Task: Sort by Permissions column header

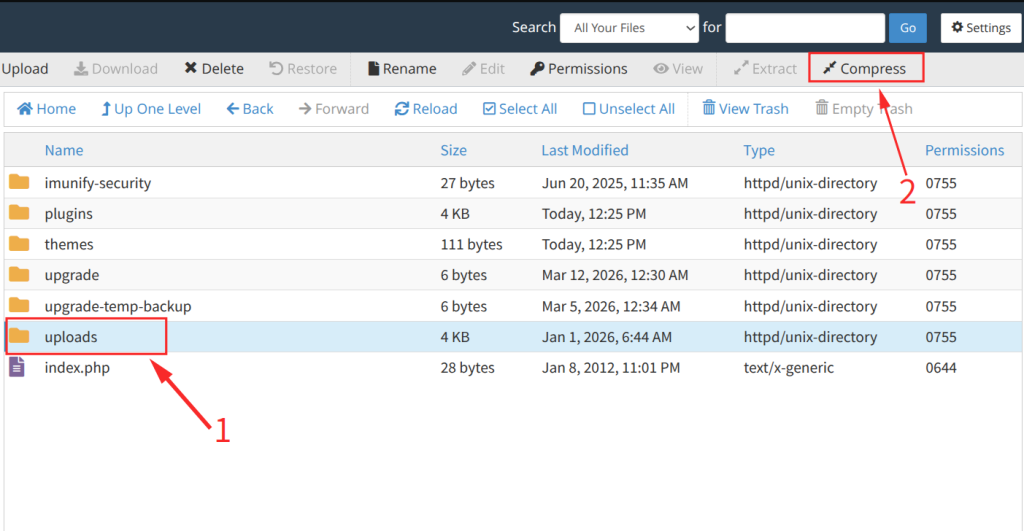Action: [964, 150]
